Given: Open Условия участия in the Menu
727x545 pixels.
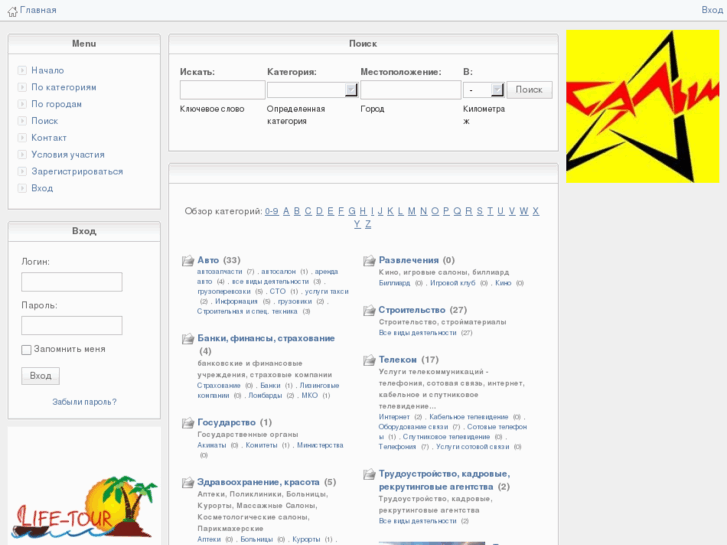Looking at the screenshot, I should [x=68, y=154].
